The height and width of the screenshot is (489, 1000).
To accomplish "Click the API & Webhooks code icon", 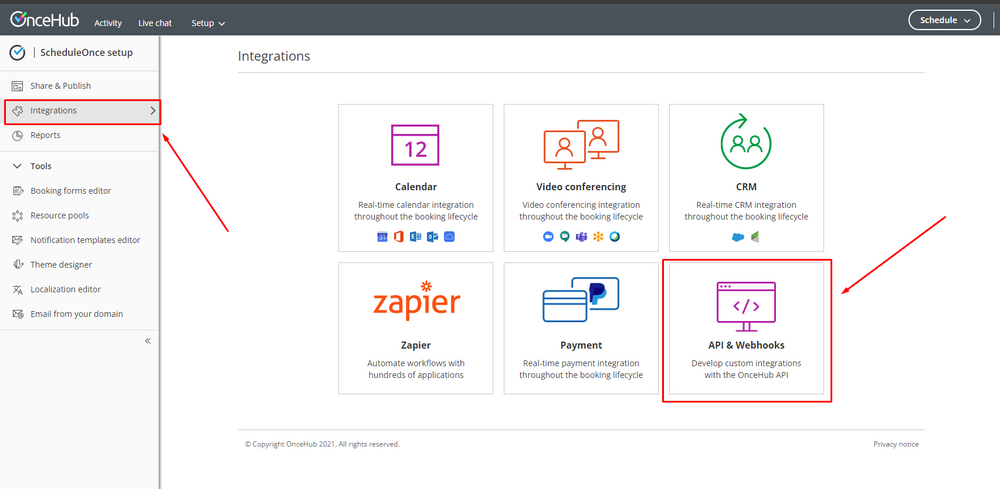I will [x=746, y=307].
